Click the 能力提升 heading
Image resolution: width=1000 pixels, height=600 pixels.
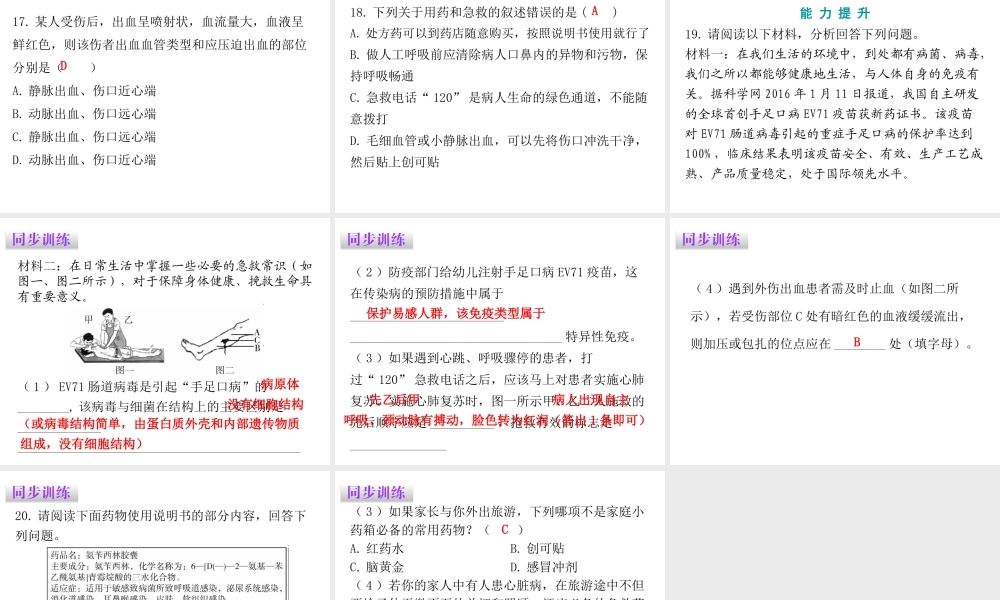[835, 13]
